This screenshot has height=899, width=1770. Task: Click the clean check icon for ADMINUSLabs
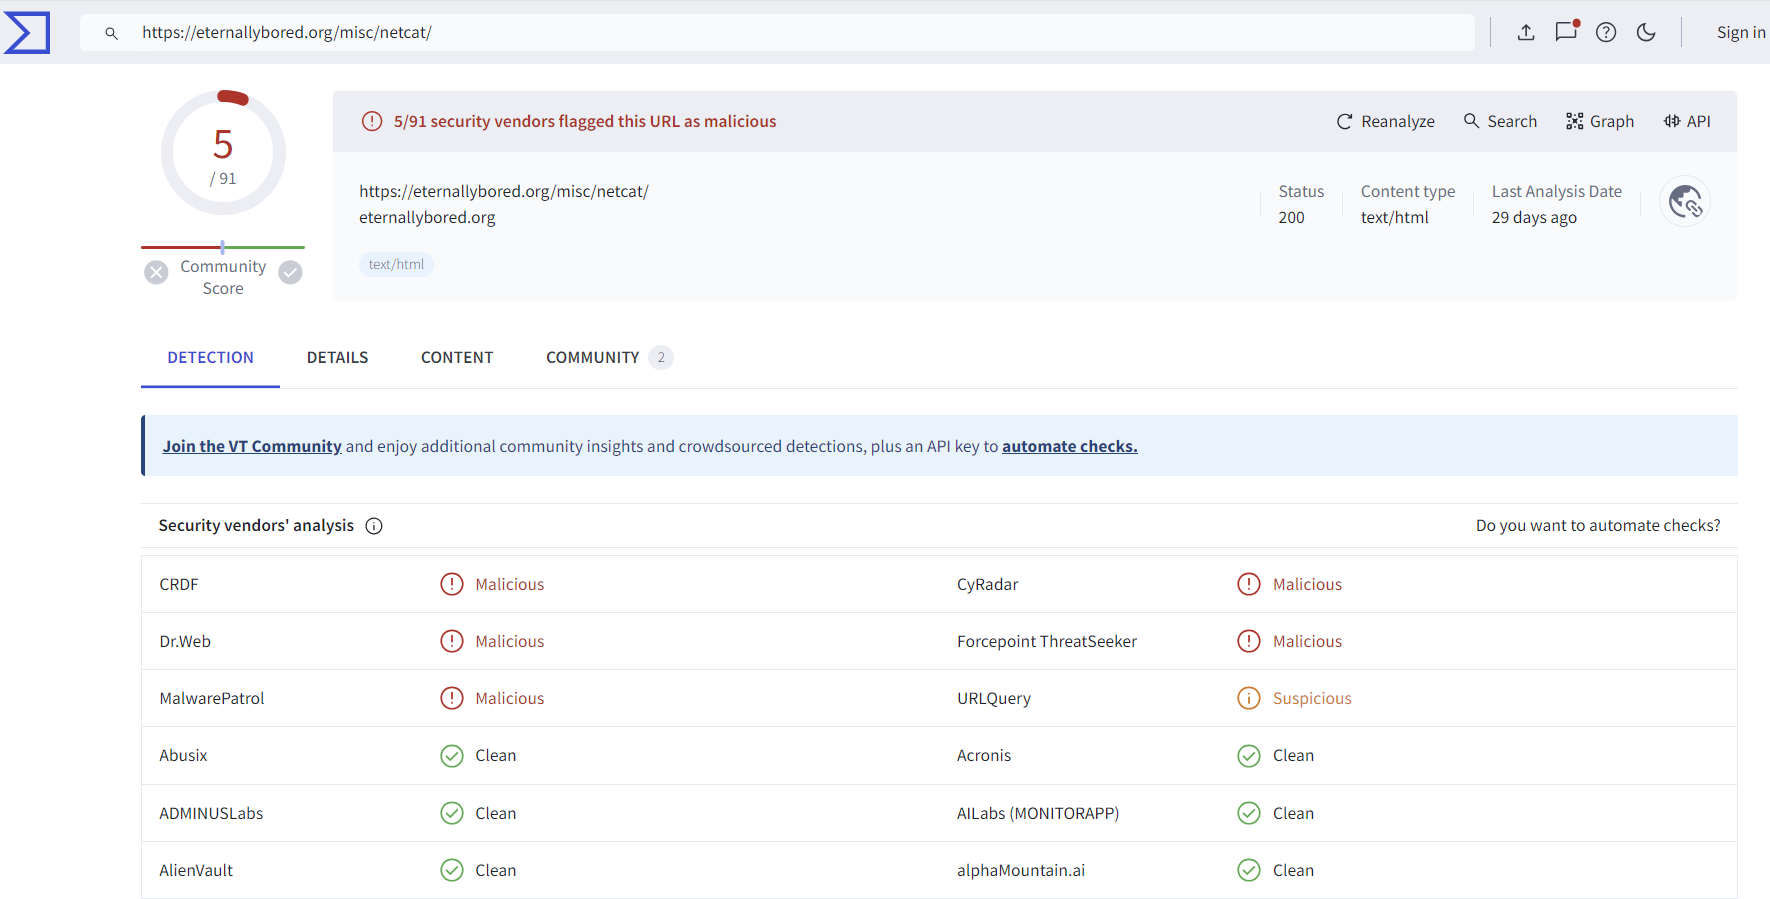tap(452, 813)
